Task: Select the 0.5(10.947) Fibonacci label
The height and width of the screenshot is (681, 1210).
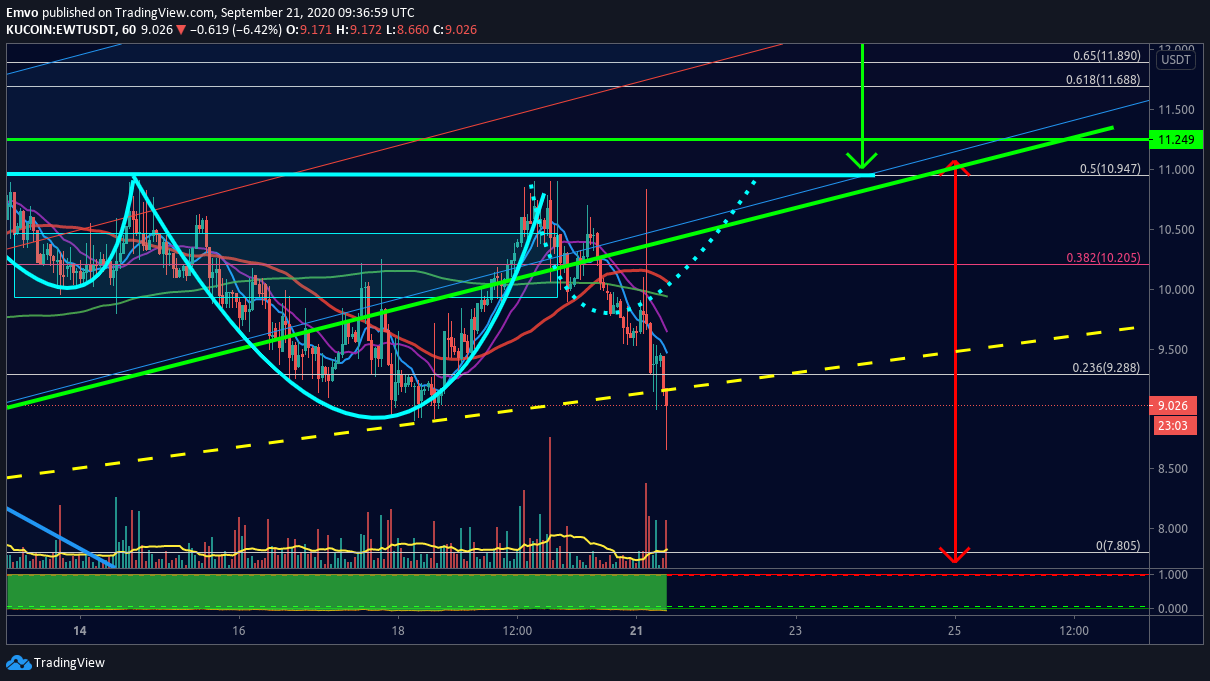Action: 1110,168
